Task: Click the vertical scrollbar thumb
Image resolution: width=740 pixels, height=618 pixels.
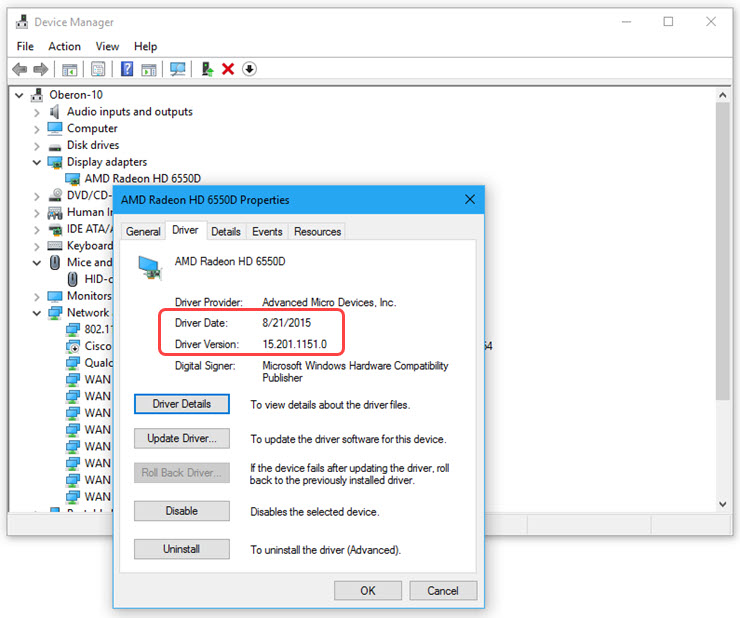Action: (x=723, y=252)
